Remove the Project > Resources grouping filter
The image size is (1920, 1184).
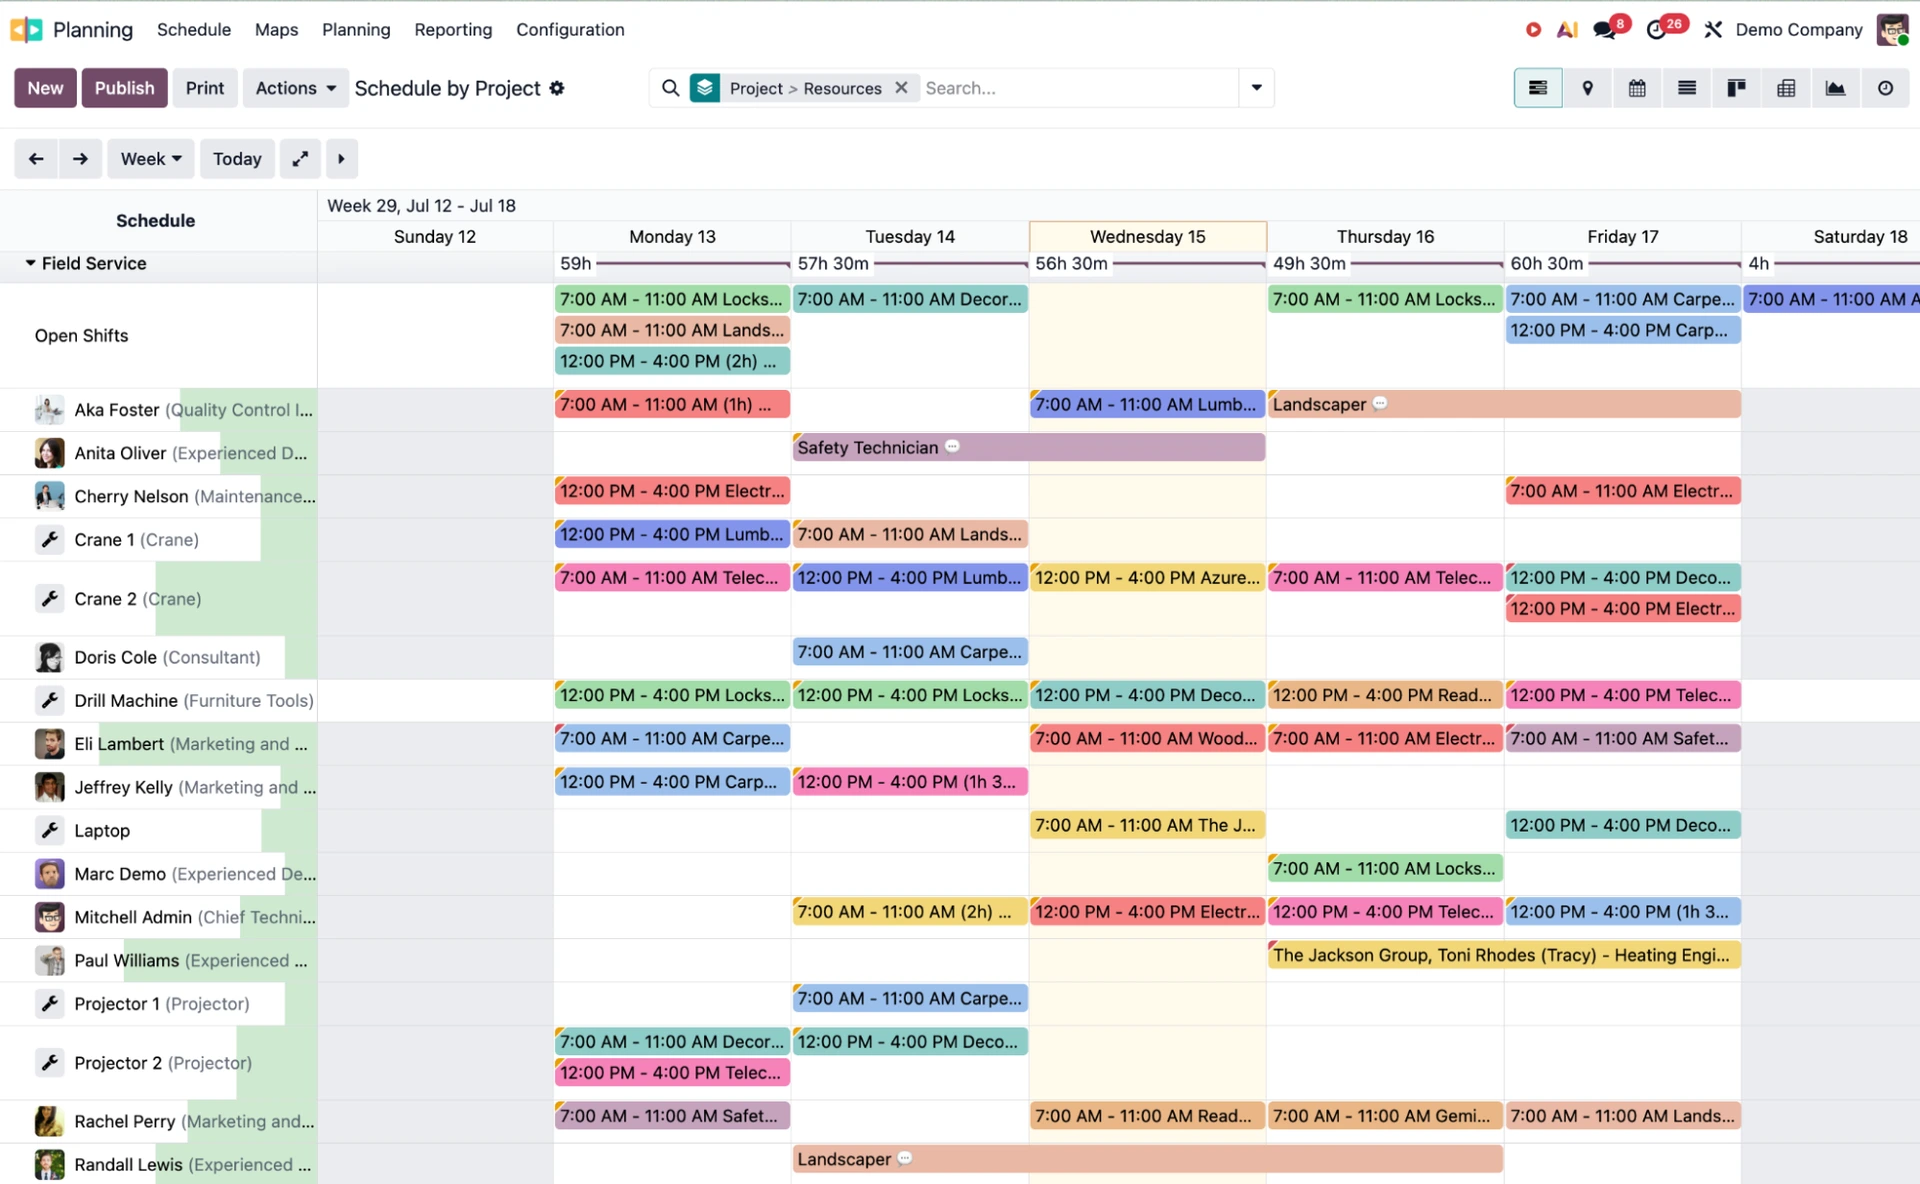pos(901,88)
